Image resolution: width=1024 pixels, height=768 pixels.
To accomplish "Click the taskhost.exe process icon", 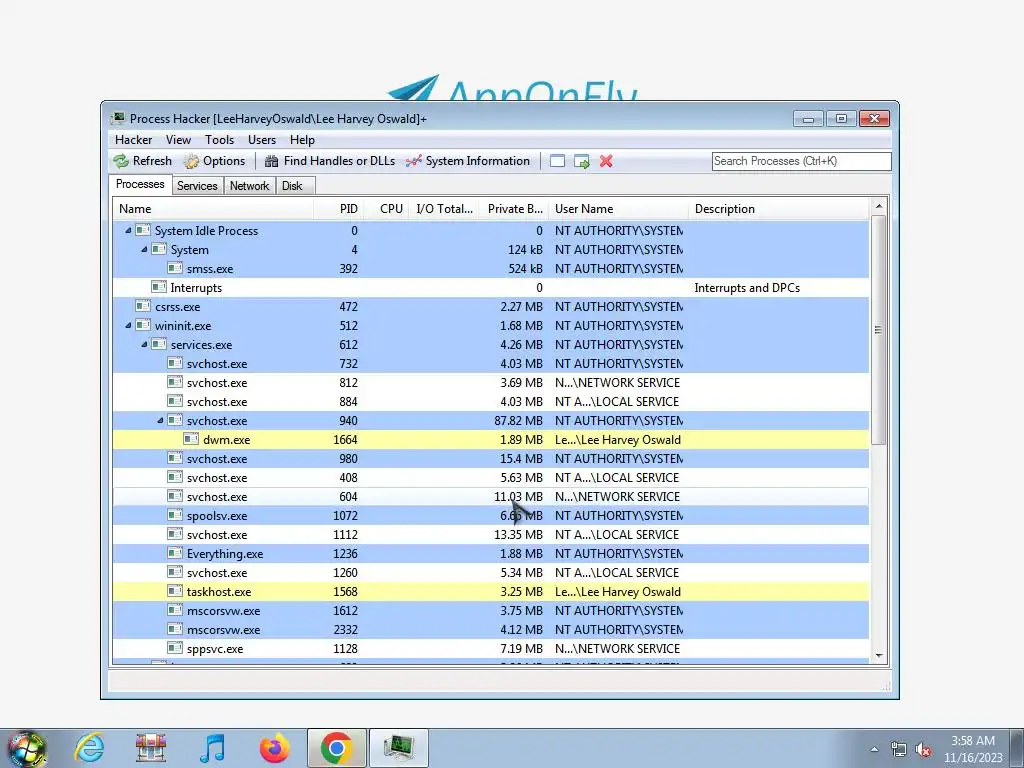I will click(x=175, y=592).
